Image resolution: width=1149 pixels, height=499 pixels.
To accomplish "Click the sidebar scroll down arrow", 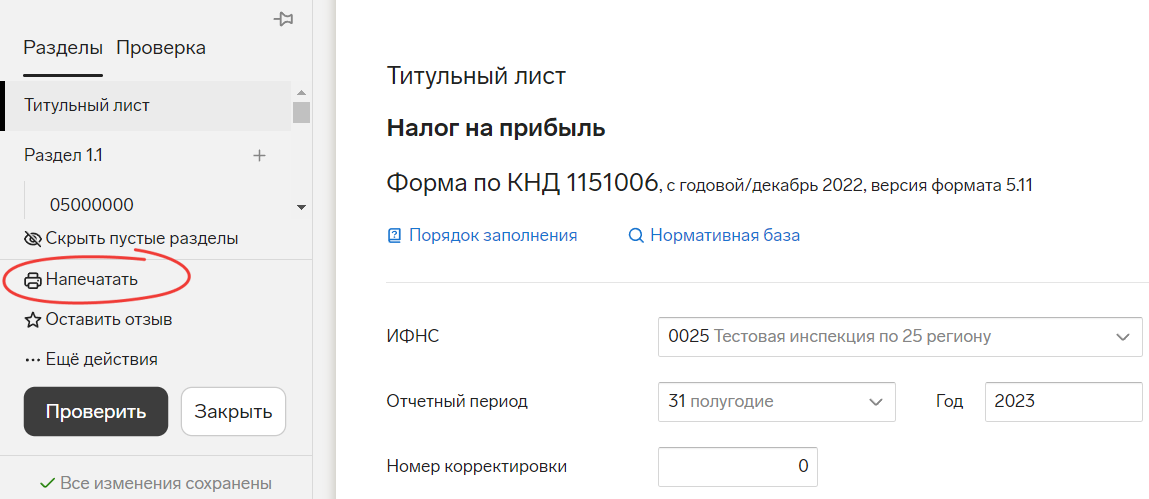I will pyautogui.click(x=300, y=208).
